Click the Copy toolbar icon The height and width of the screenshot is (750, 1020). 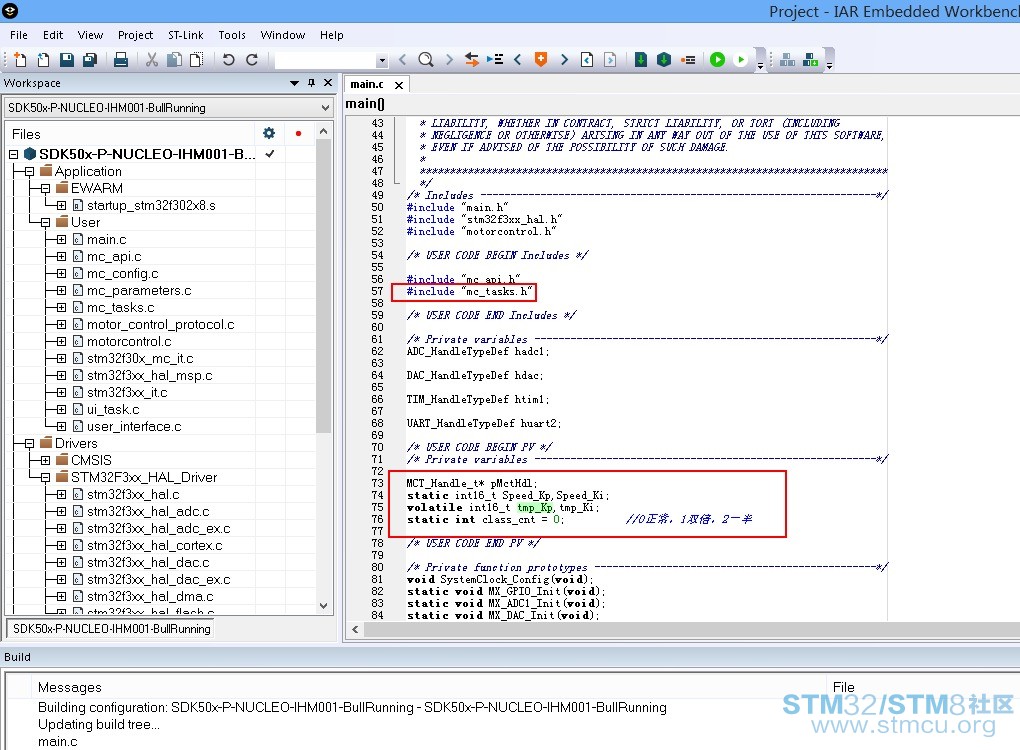pos(174,60)
